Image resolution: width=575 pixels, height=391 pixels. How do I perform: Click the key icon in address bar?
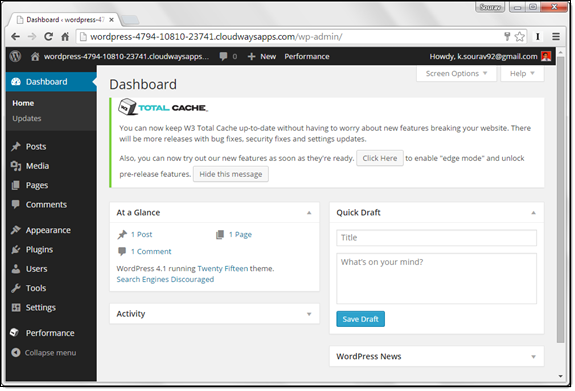tap(508, 36)
